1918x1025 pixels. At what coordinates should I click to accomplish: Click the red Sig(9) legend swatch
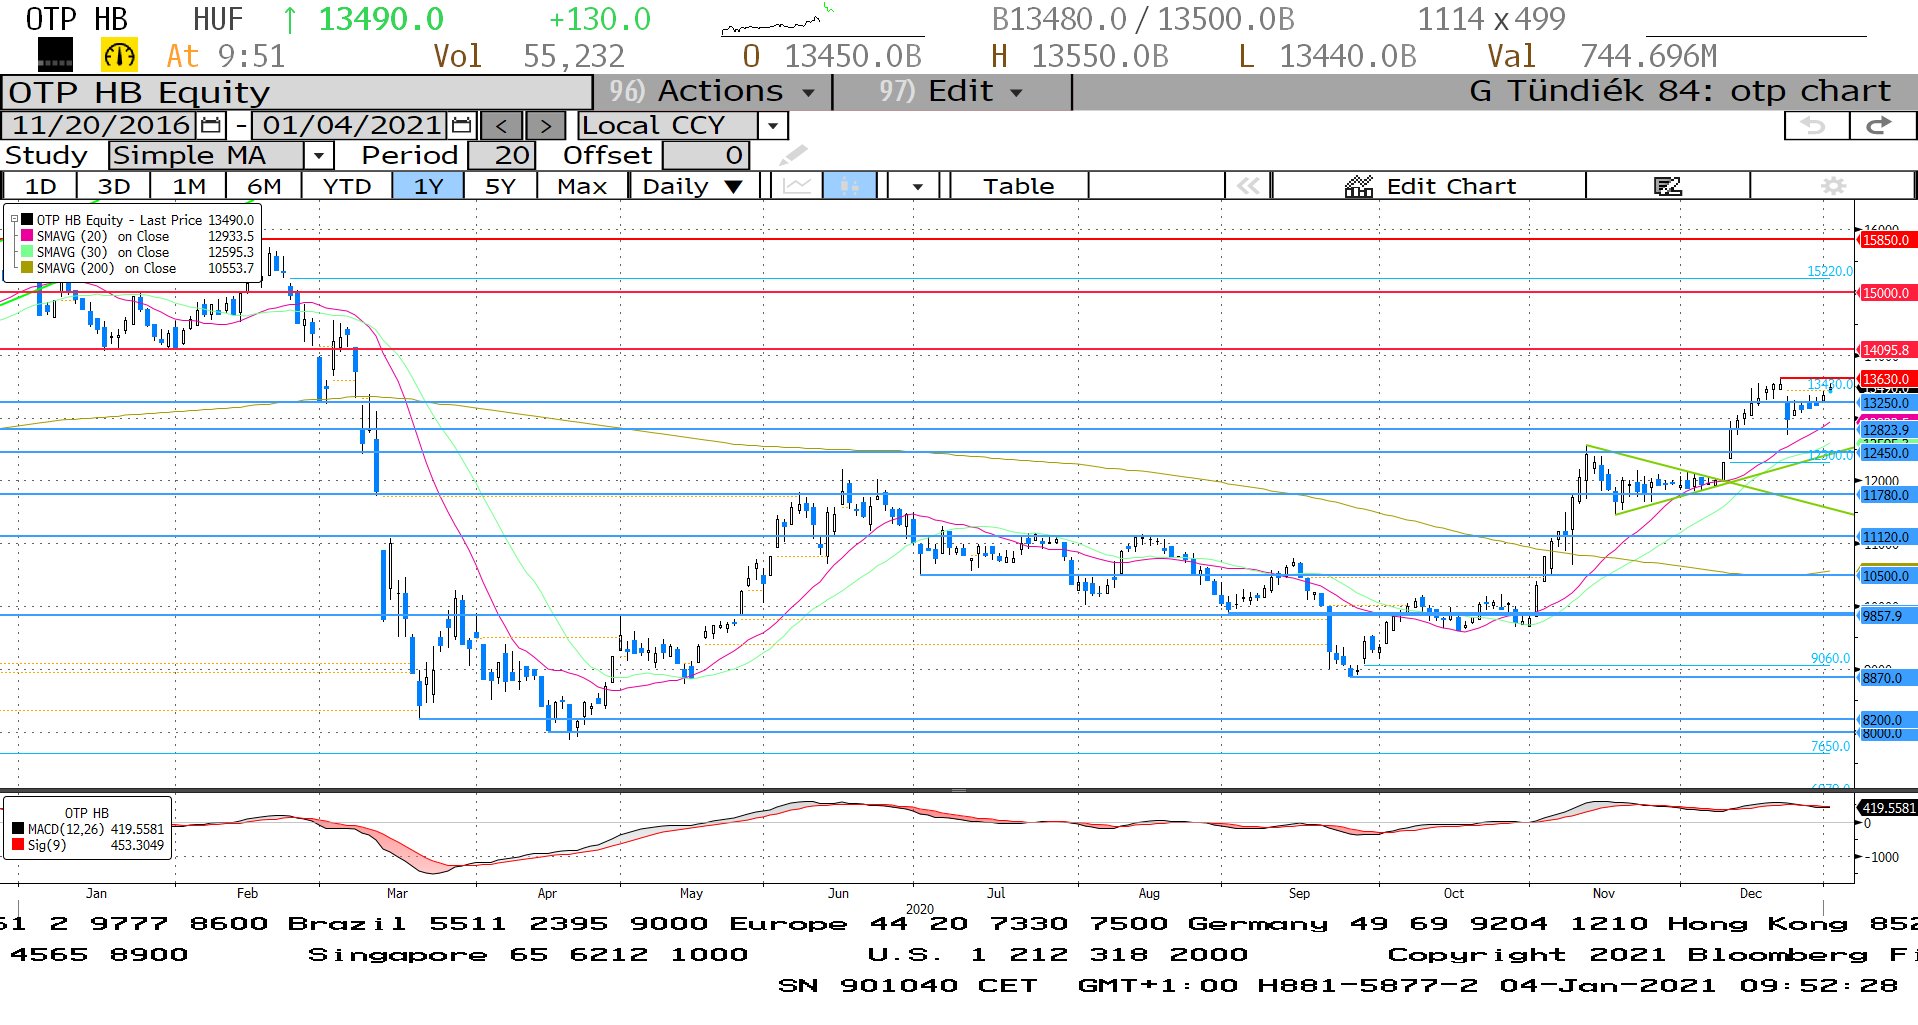18,845
